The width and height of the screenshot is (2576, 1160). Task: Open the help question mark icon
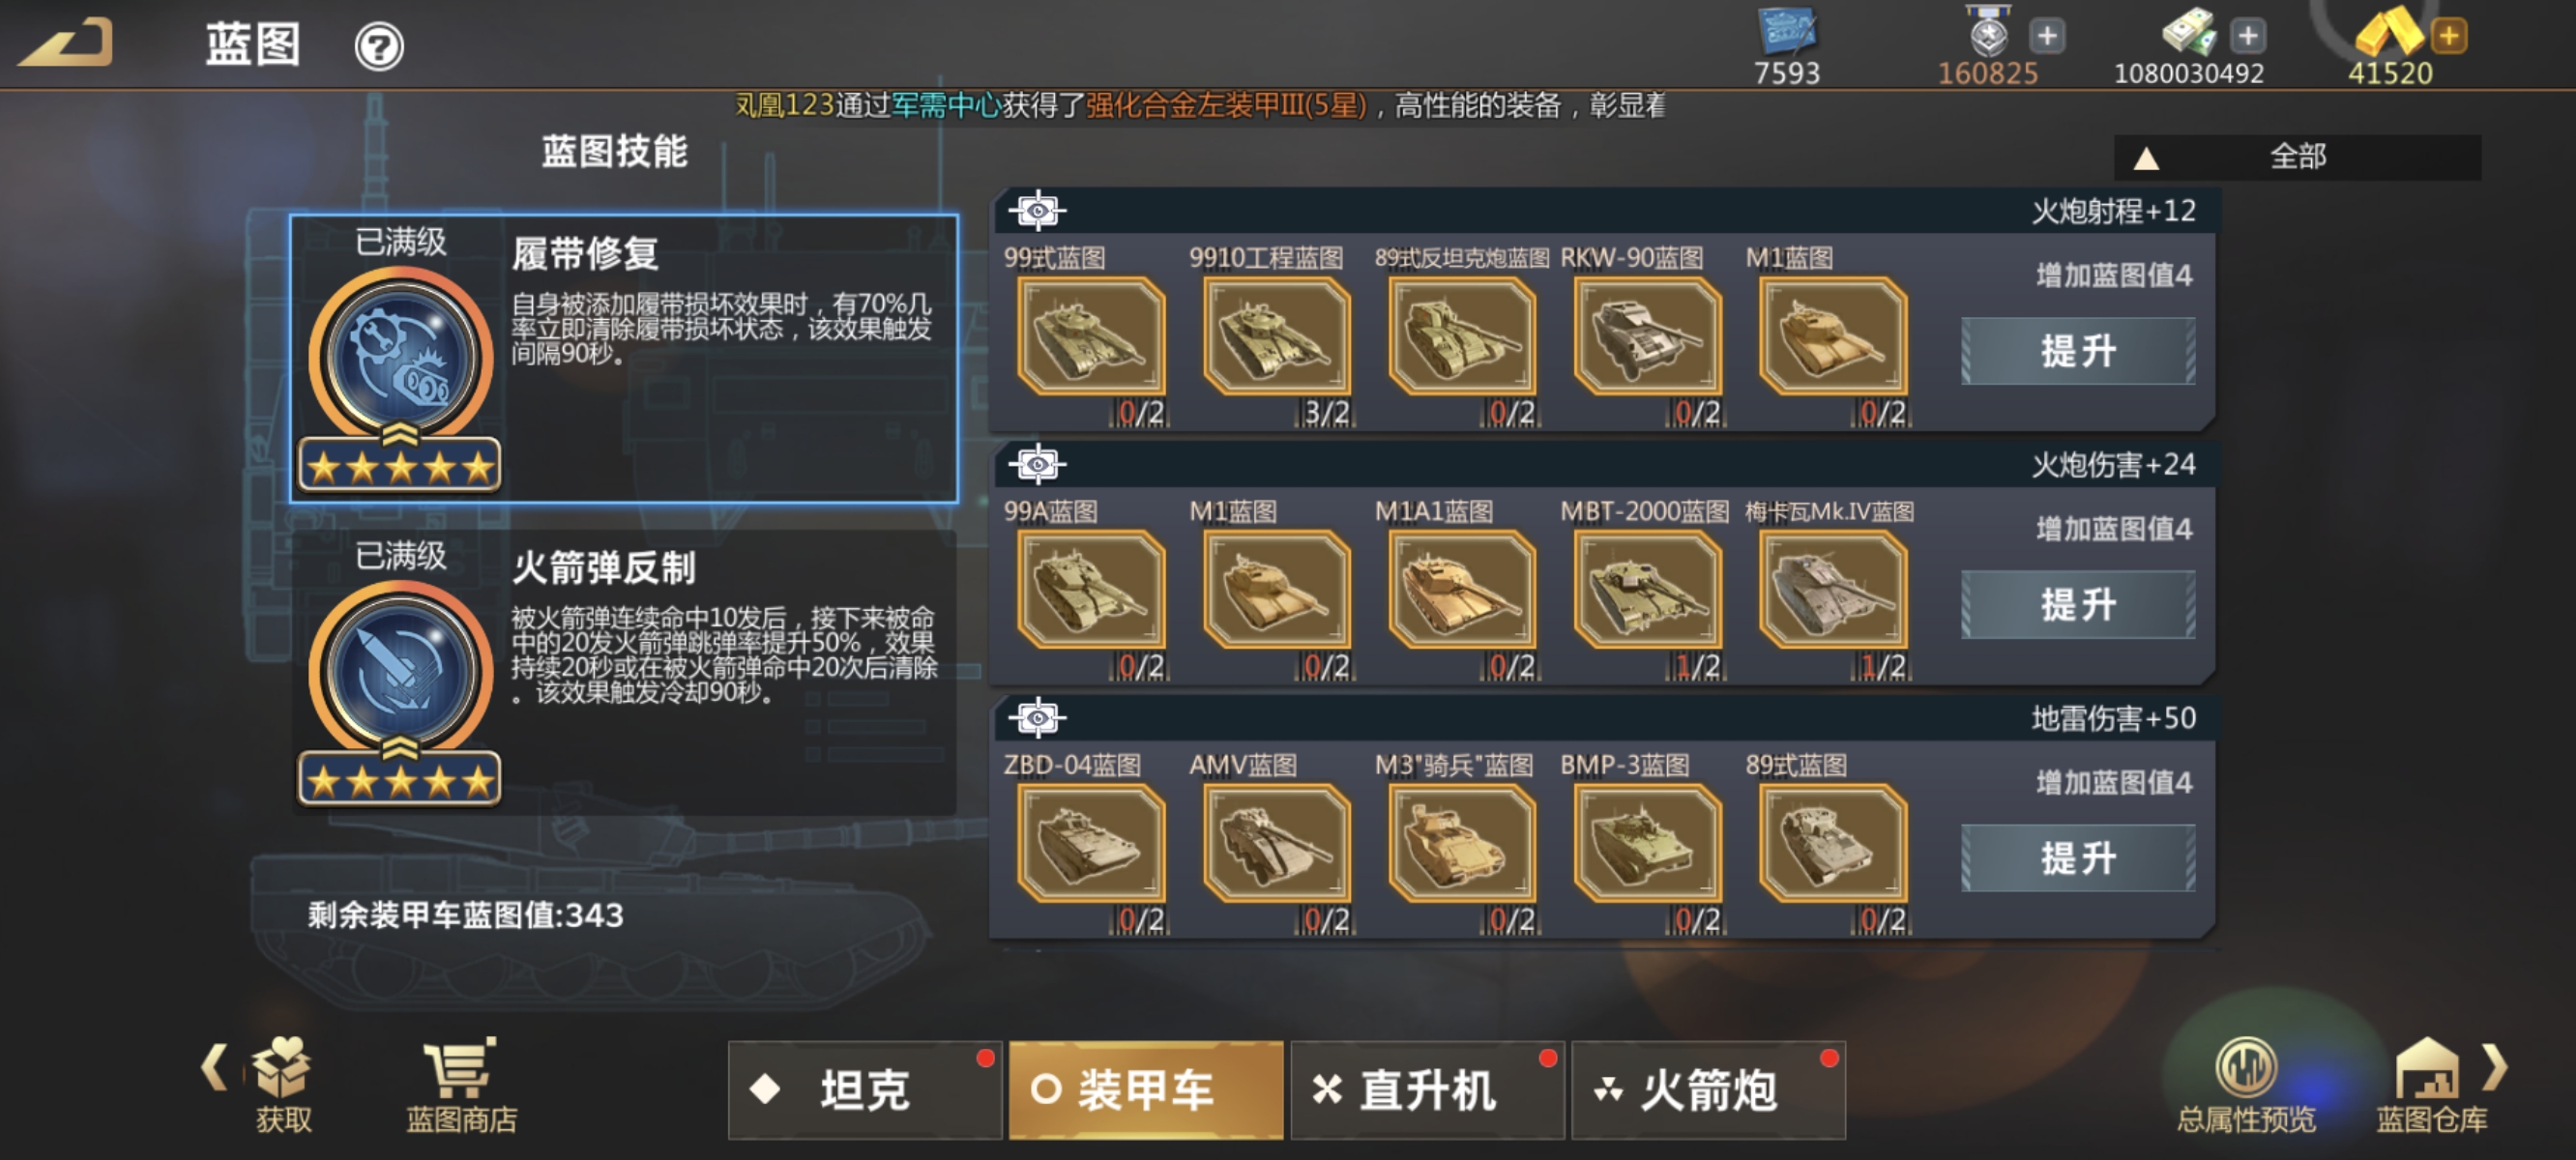click(379, 46)
